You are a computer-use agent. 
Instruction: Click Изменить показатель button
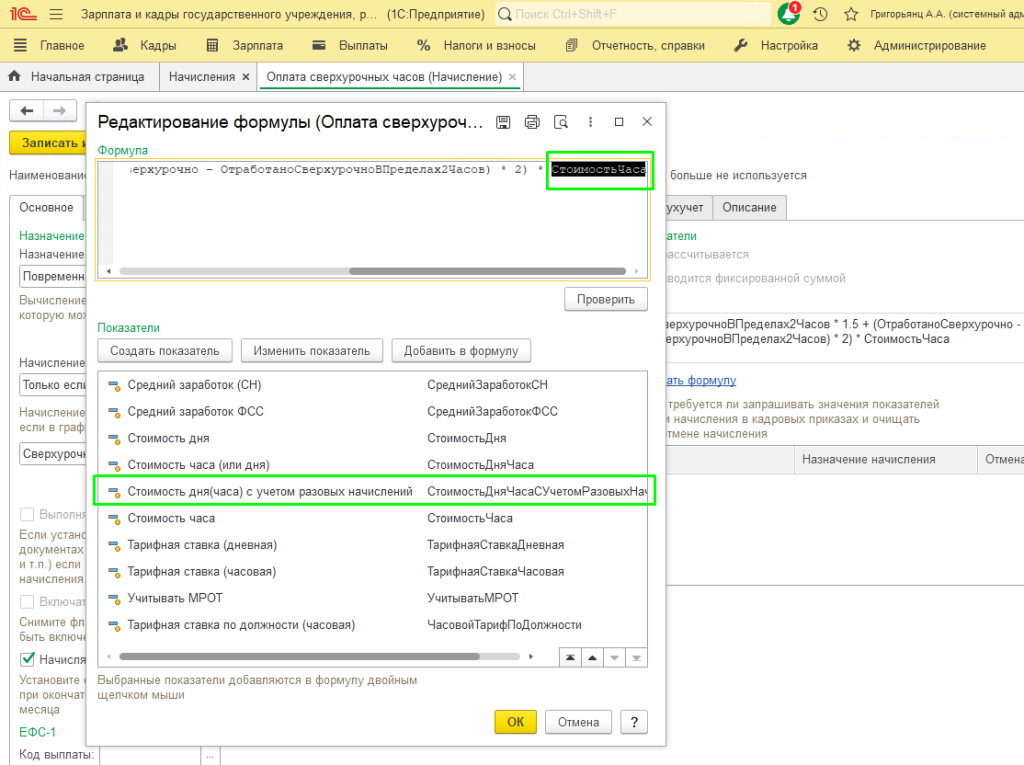(312, 351)
